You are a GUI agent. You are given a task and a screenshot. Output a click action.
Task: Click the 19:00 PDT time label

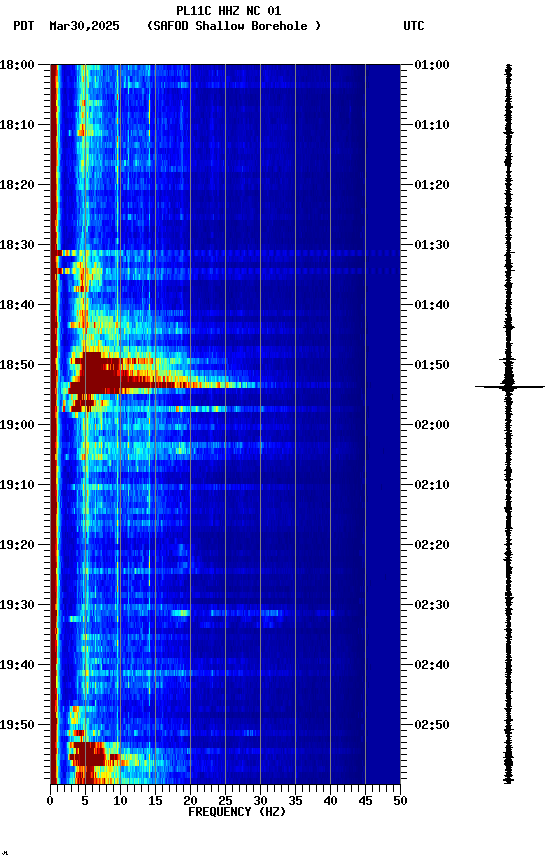(17, 425)
